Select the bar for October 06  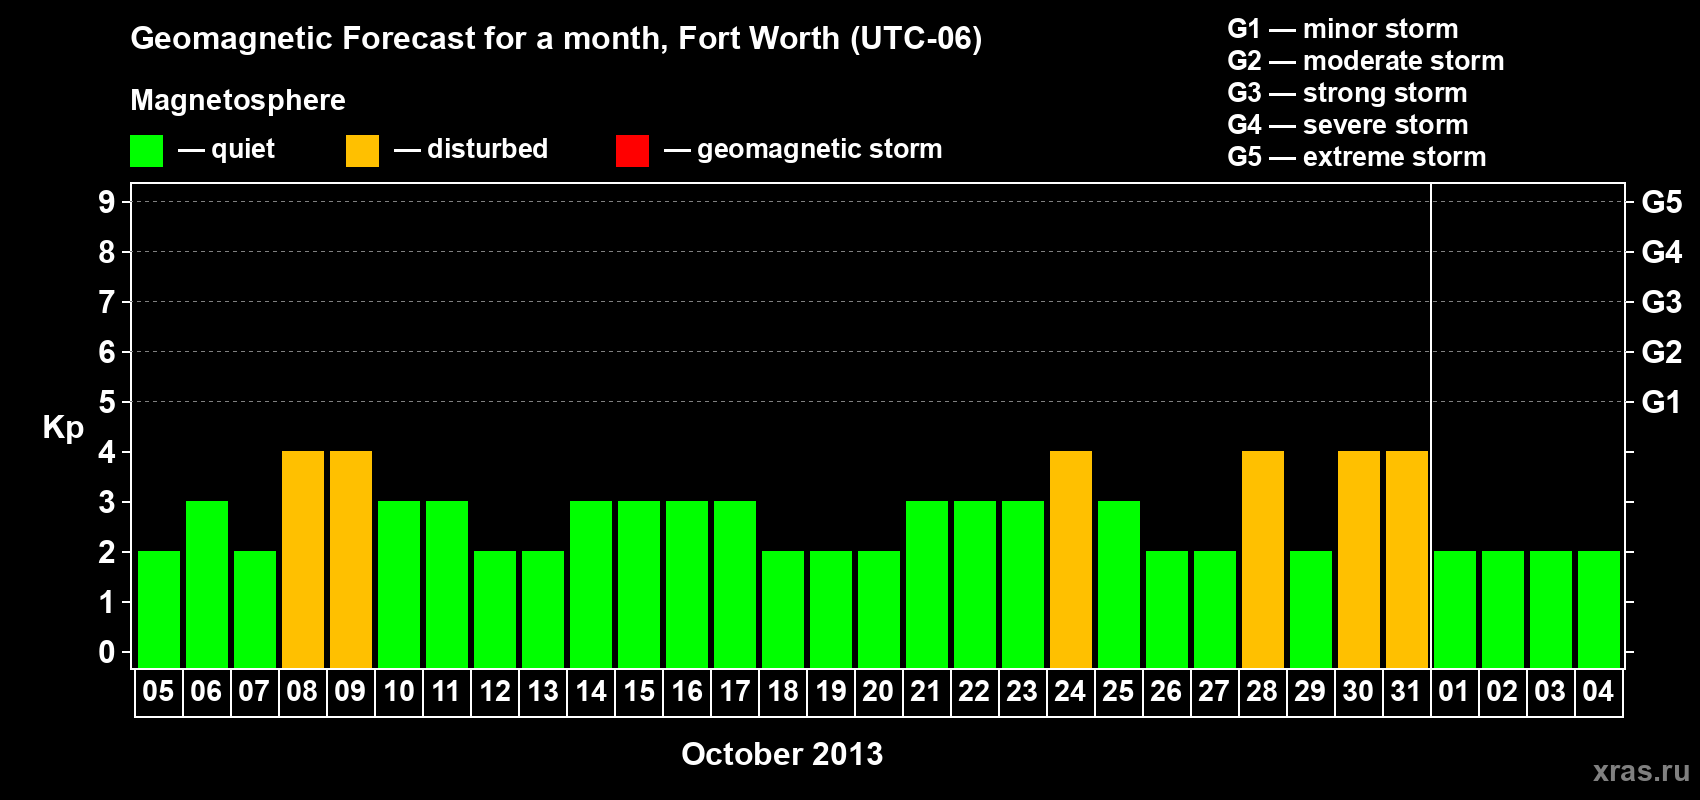tap(207, 584)
